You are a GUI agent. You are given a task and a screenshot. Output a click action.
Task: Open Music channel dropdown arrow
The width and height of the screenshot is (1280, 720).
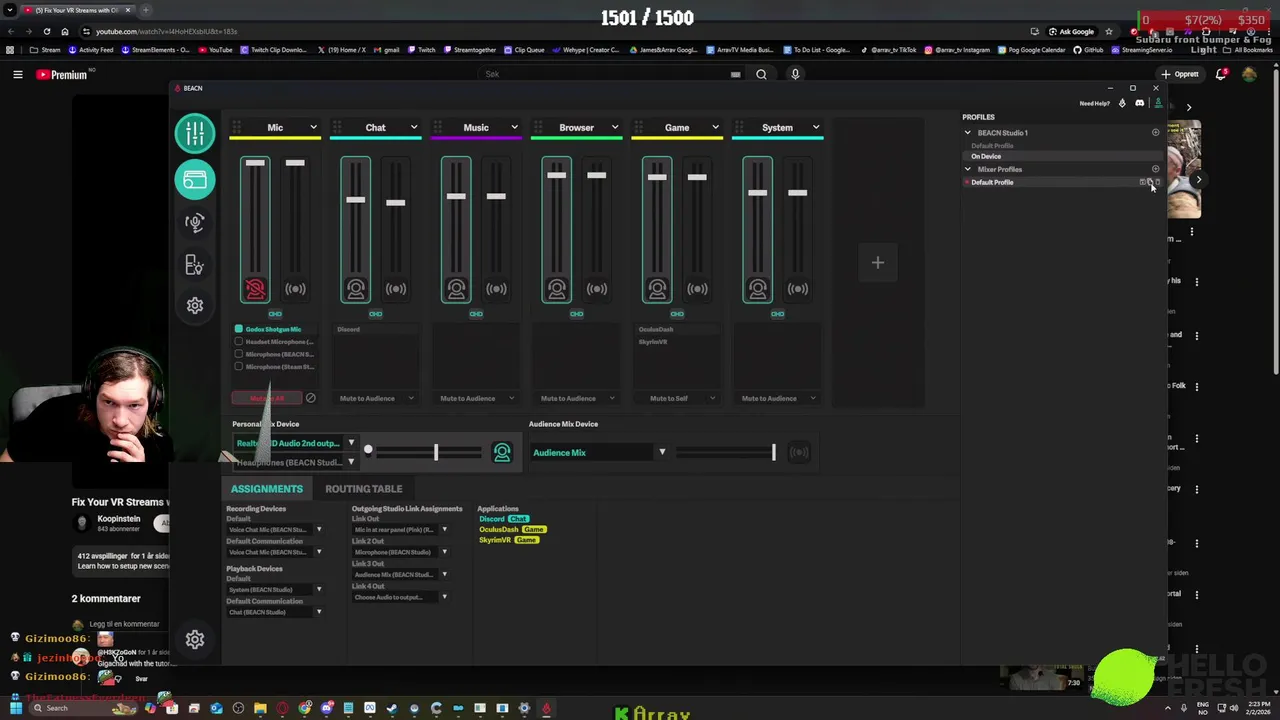click(514, 128)
